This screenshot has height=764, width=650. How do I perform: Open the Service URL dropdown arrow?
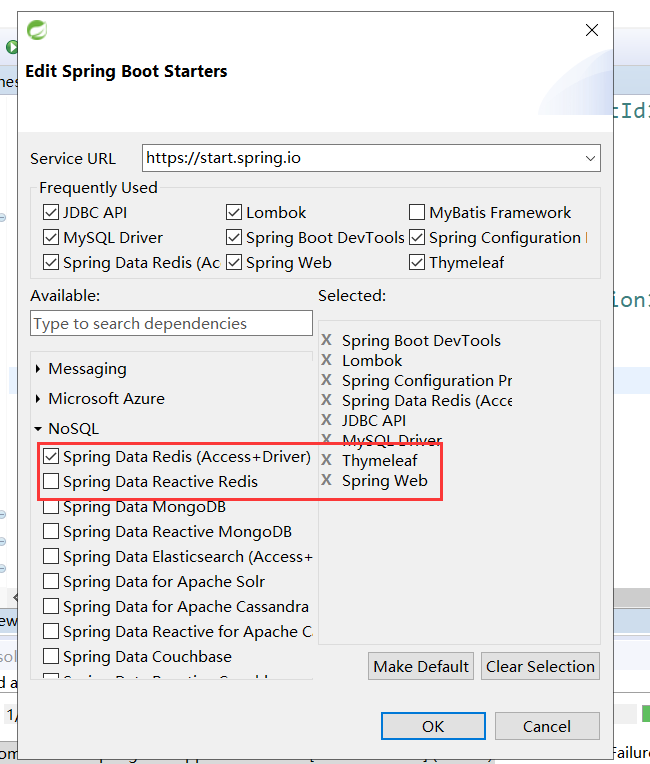tap(590, 158)
